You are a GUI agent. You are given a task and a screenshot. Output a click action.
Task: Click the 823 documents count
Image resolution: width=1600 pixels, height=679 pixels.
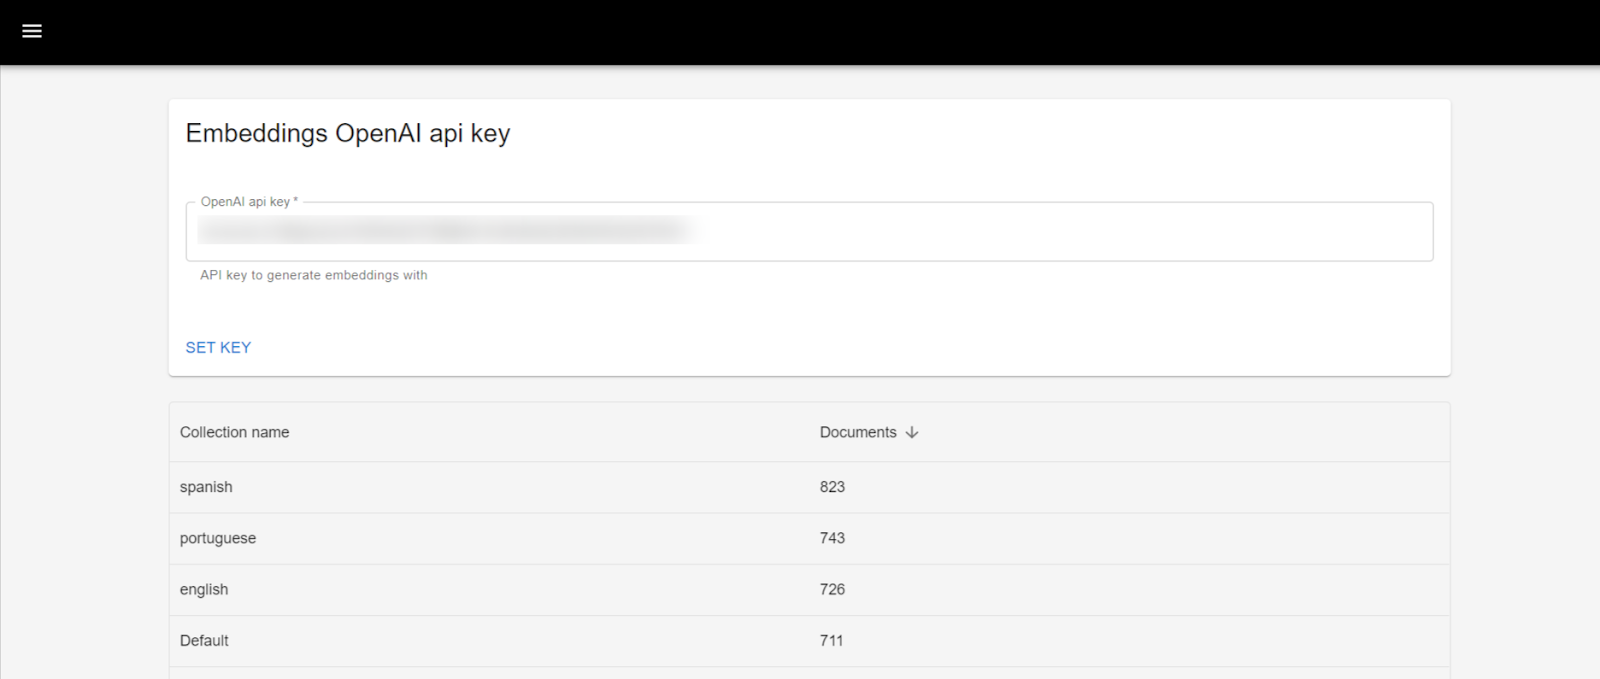832,487
